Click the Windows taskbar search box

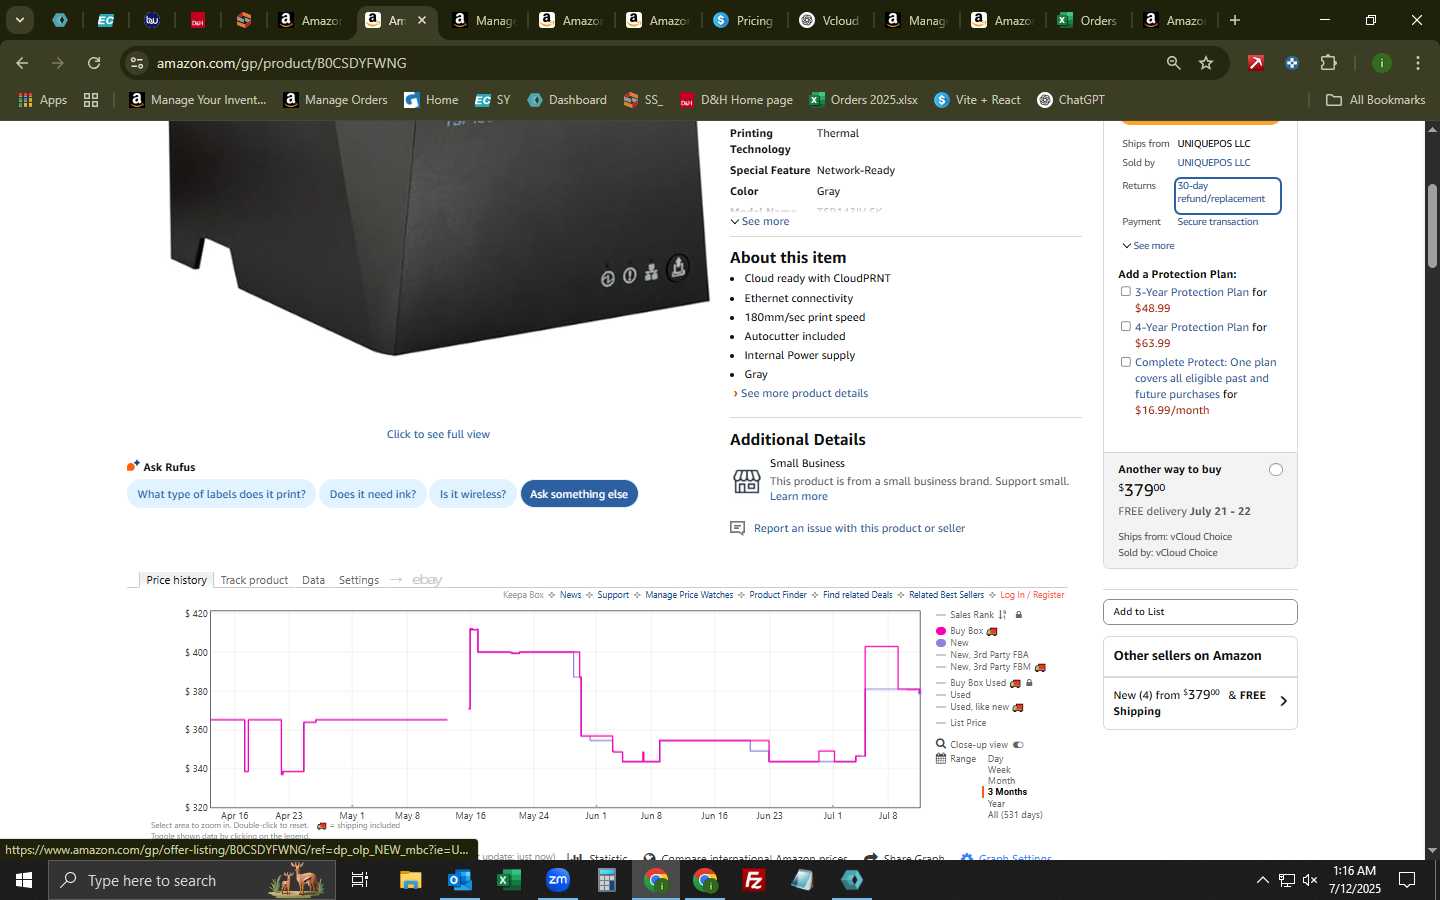[191, 880]
